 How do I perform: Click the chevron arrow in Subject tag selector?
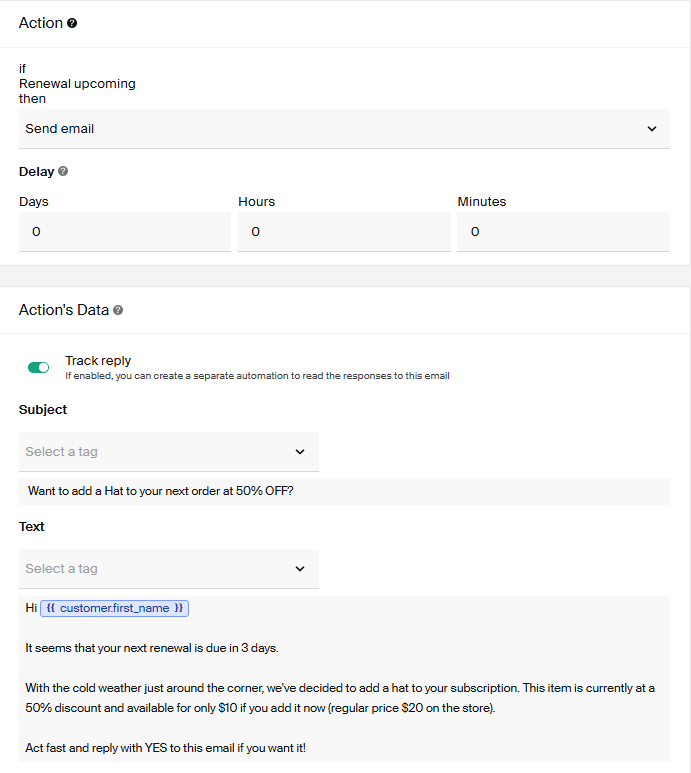point(300,452)
